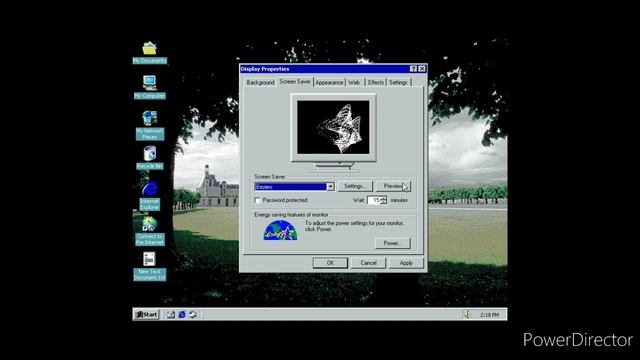
Task: Open the Screen Saver dropdown list
Action: pos(330,187)
